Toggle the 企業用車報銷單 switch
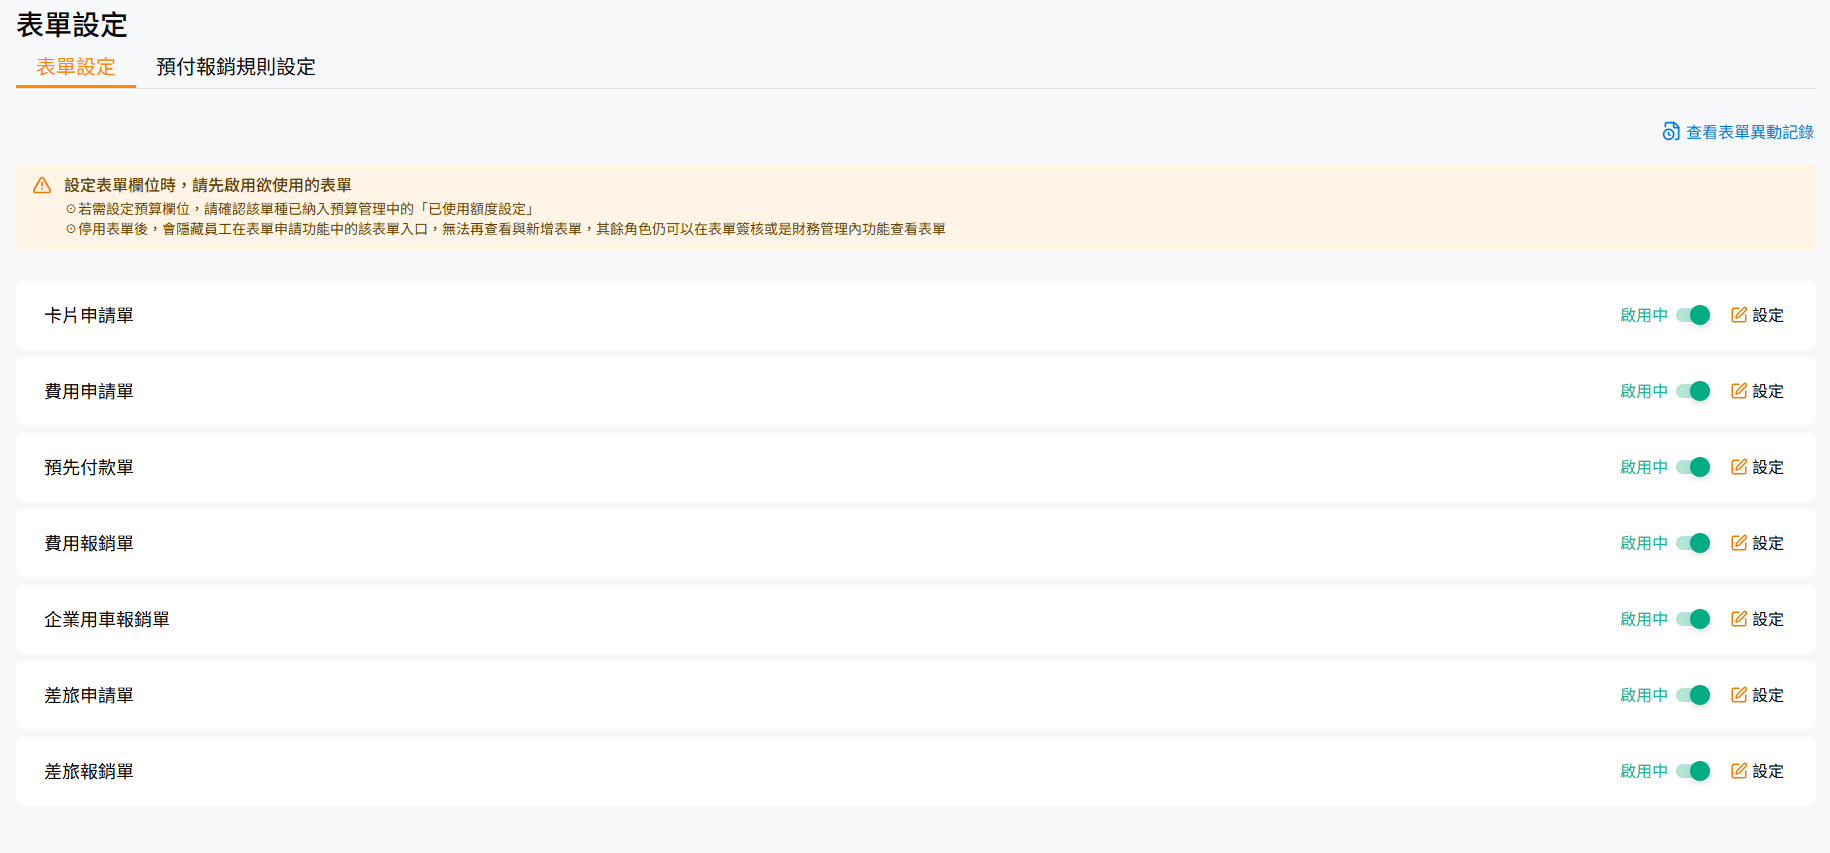1830x853 pixels. click(x=1693, y=619)
